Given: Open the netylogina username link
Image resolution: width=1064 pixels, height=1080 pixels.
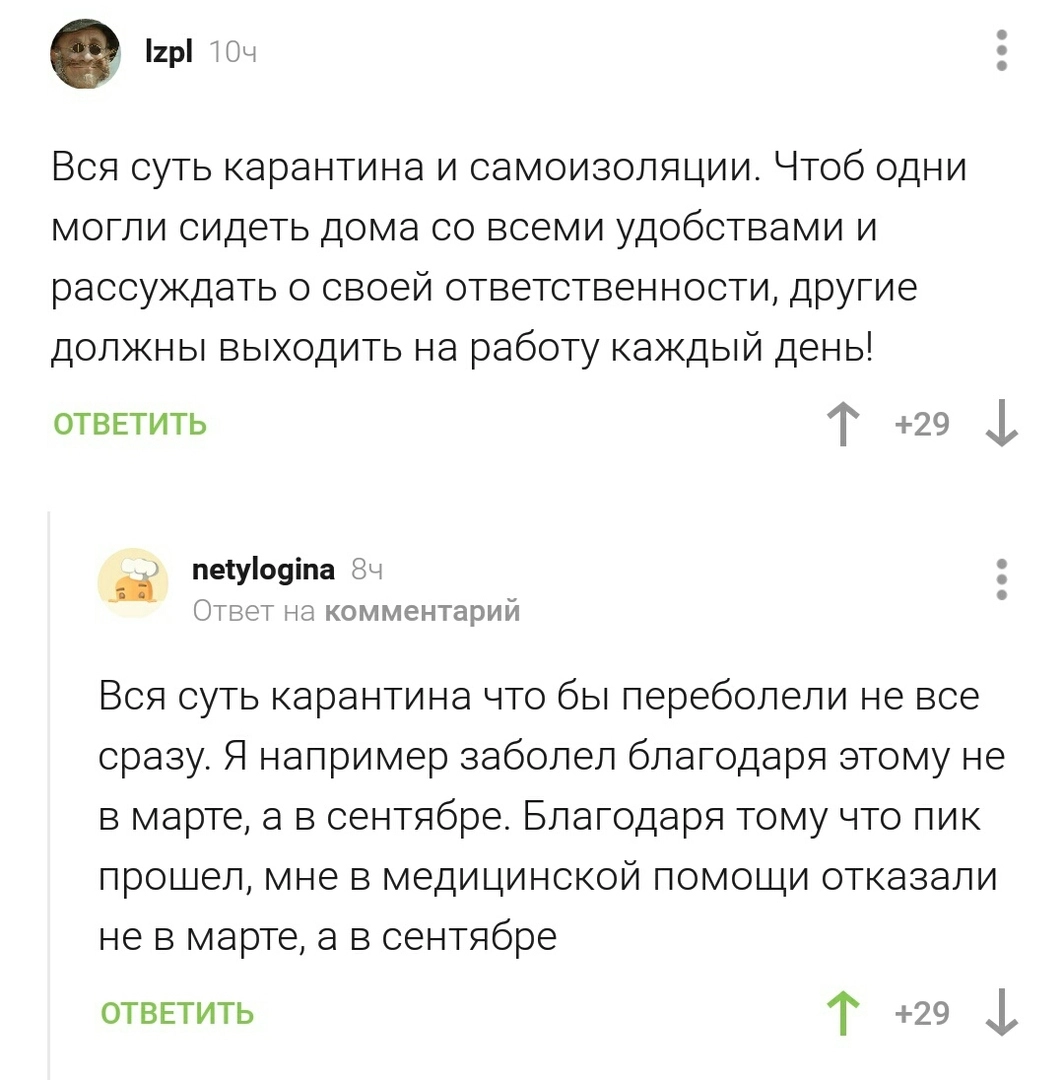Looking at the screenshot, I should pyautogui.click(x=263, y=570).
